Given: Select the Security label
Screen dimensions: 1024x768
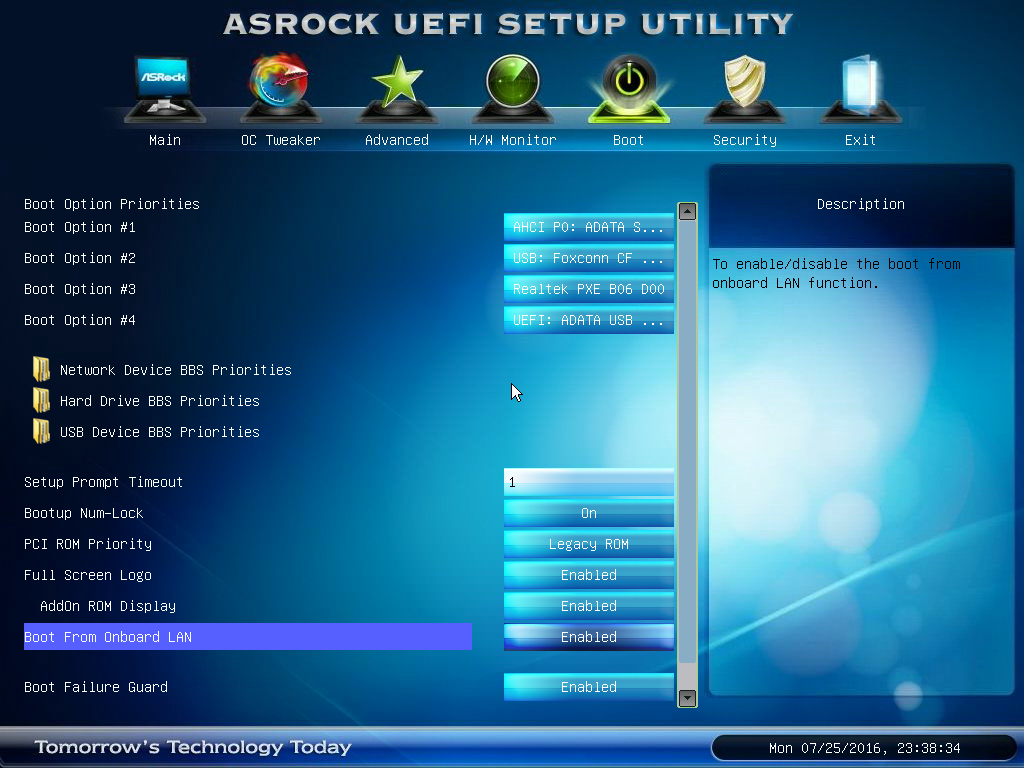Looking at the screenshot, I should pos(744,140).
